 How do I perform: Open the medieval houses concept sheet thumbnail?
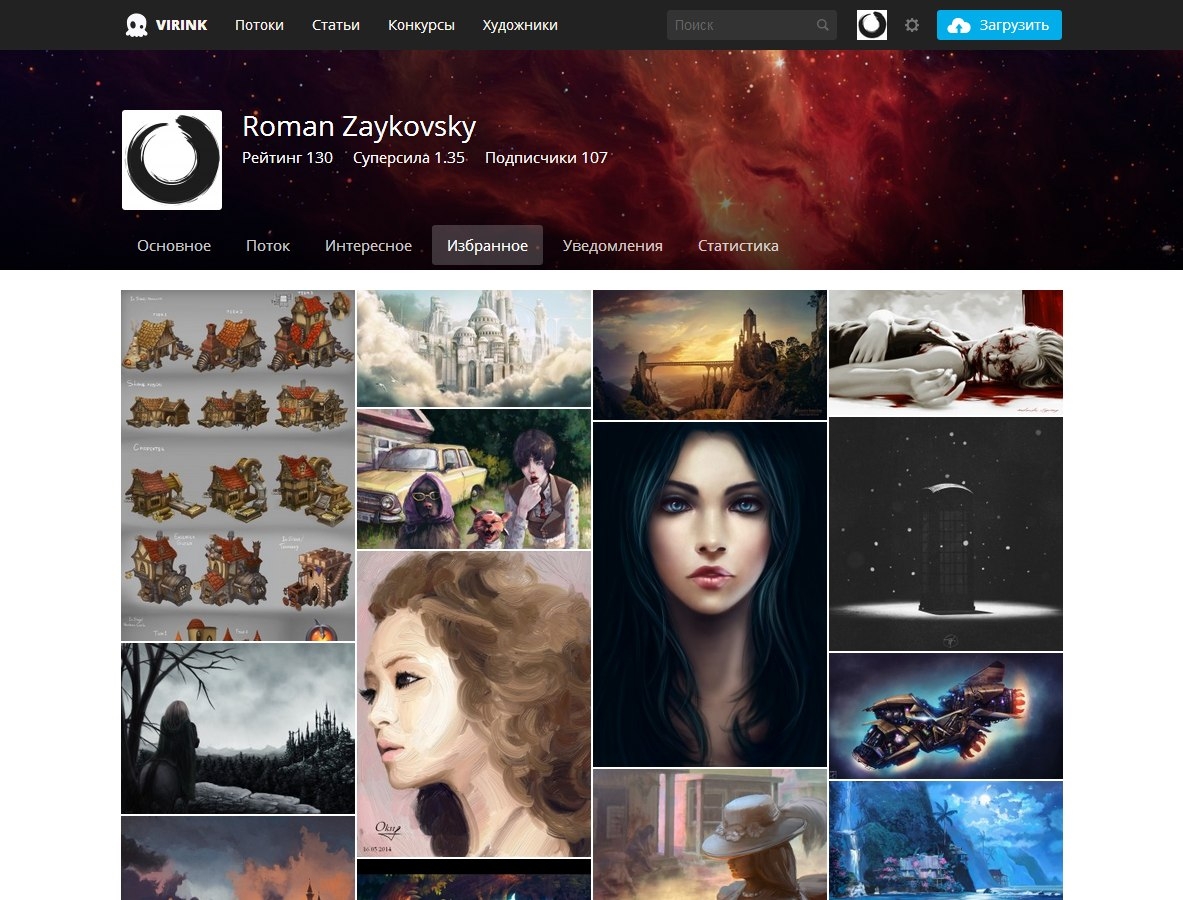pyautogui.click(x=238, y=465)
